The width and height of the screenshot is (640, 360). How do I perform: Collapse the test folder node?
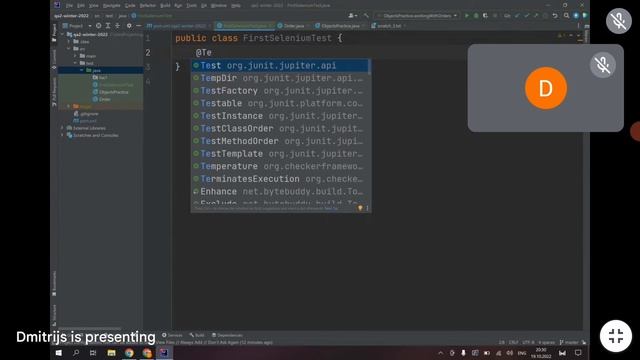point(75,63)
